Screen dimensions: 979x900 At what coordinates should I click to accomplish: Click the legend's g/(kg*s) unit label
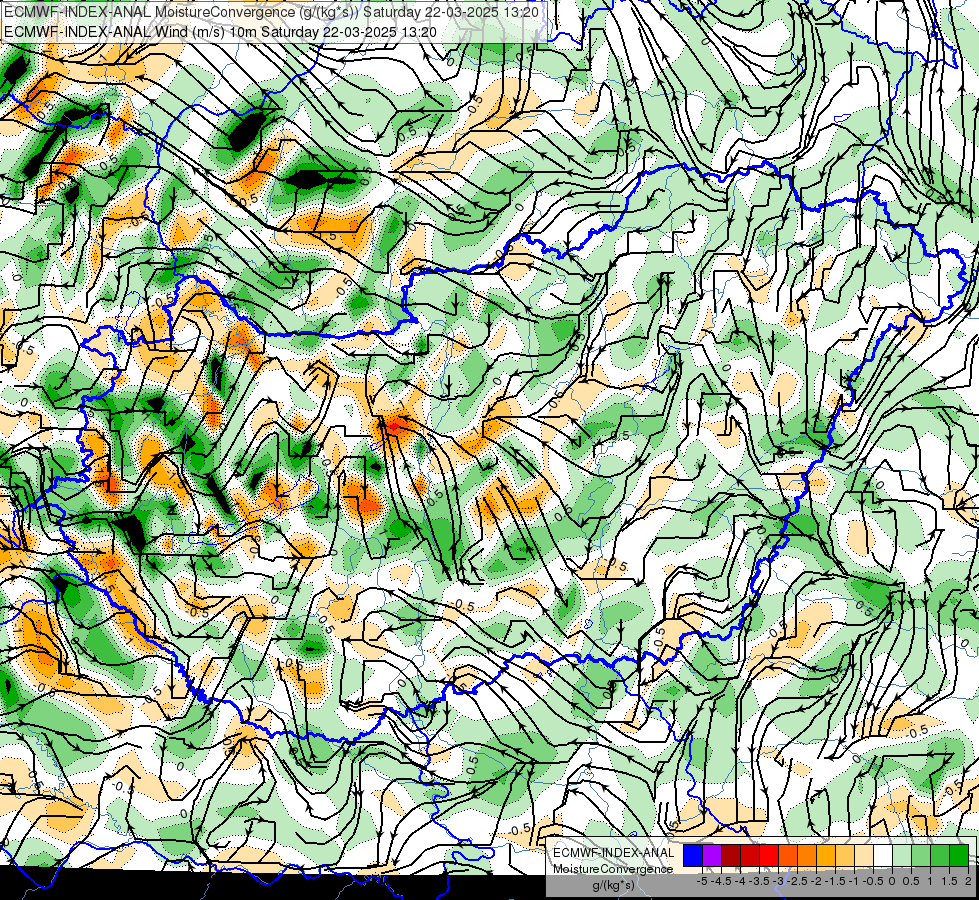coord(613,885)
